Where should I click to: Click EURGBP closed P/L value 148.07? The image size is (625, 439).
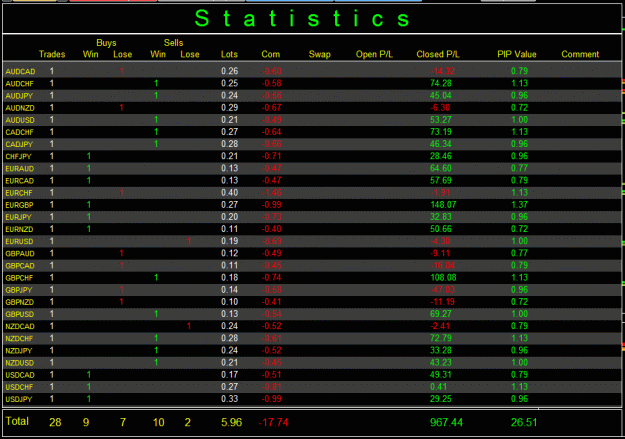(443, 205)
